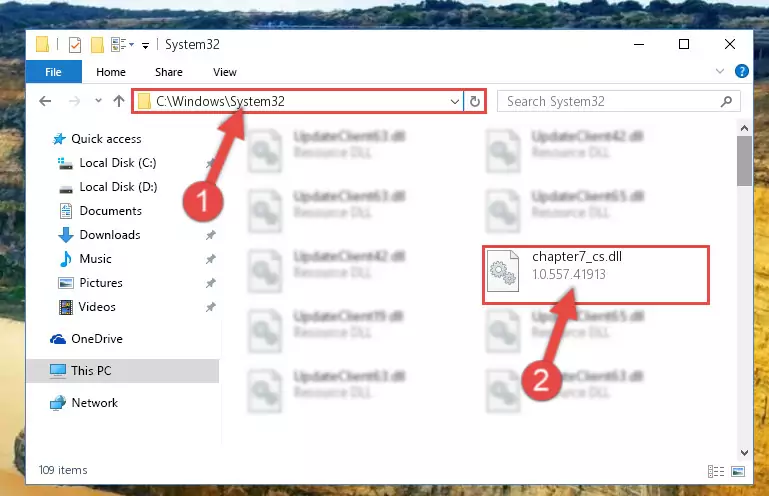
Task: Switch to details view icon in status bar
Action: (x=716, y=471)
